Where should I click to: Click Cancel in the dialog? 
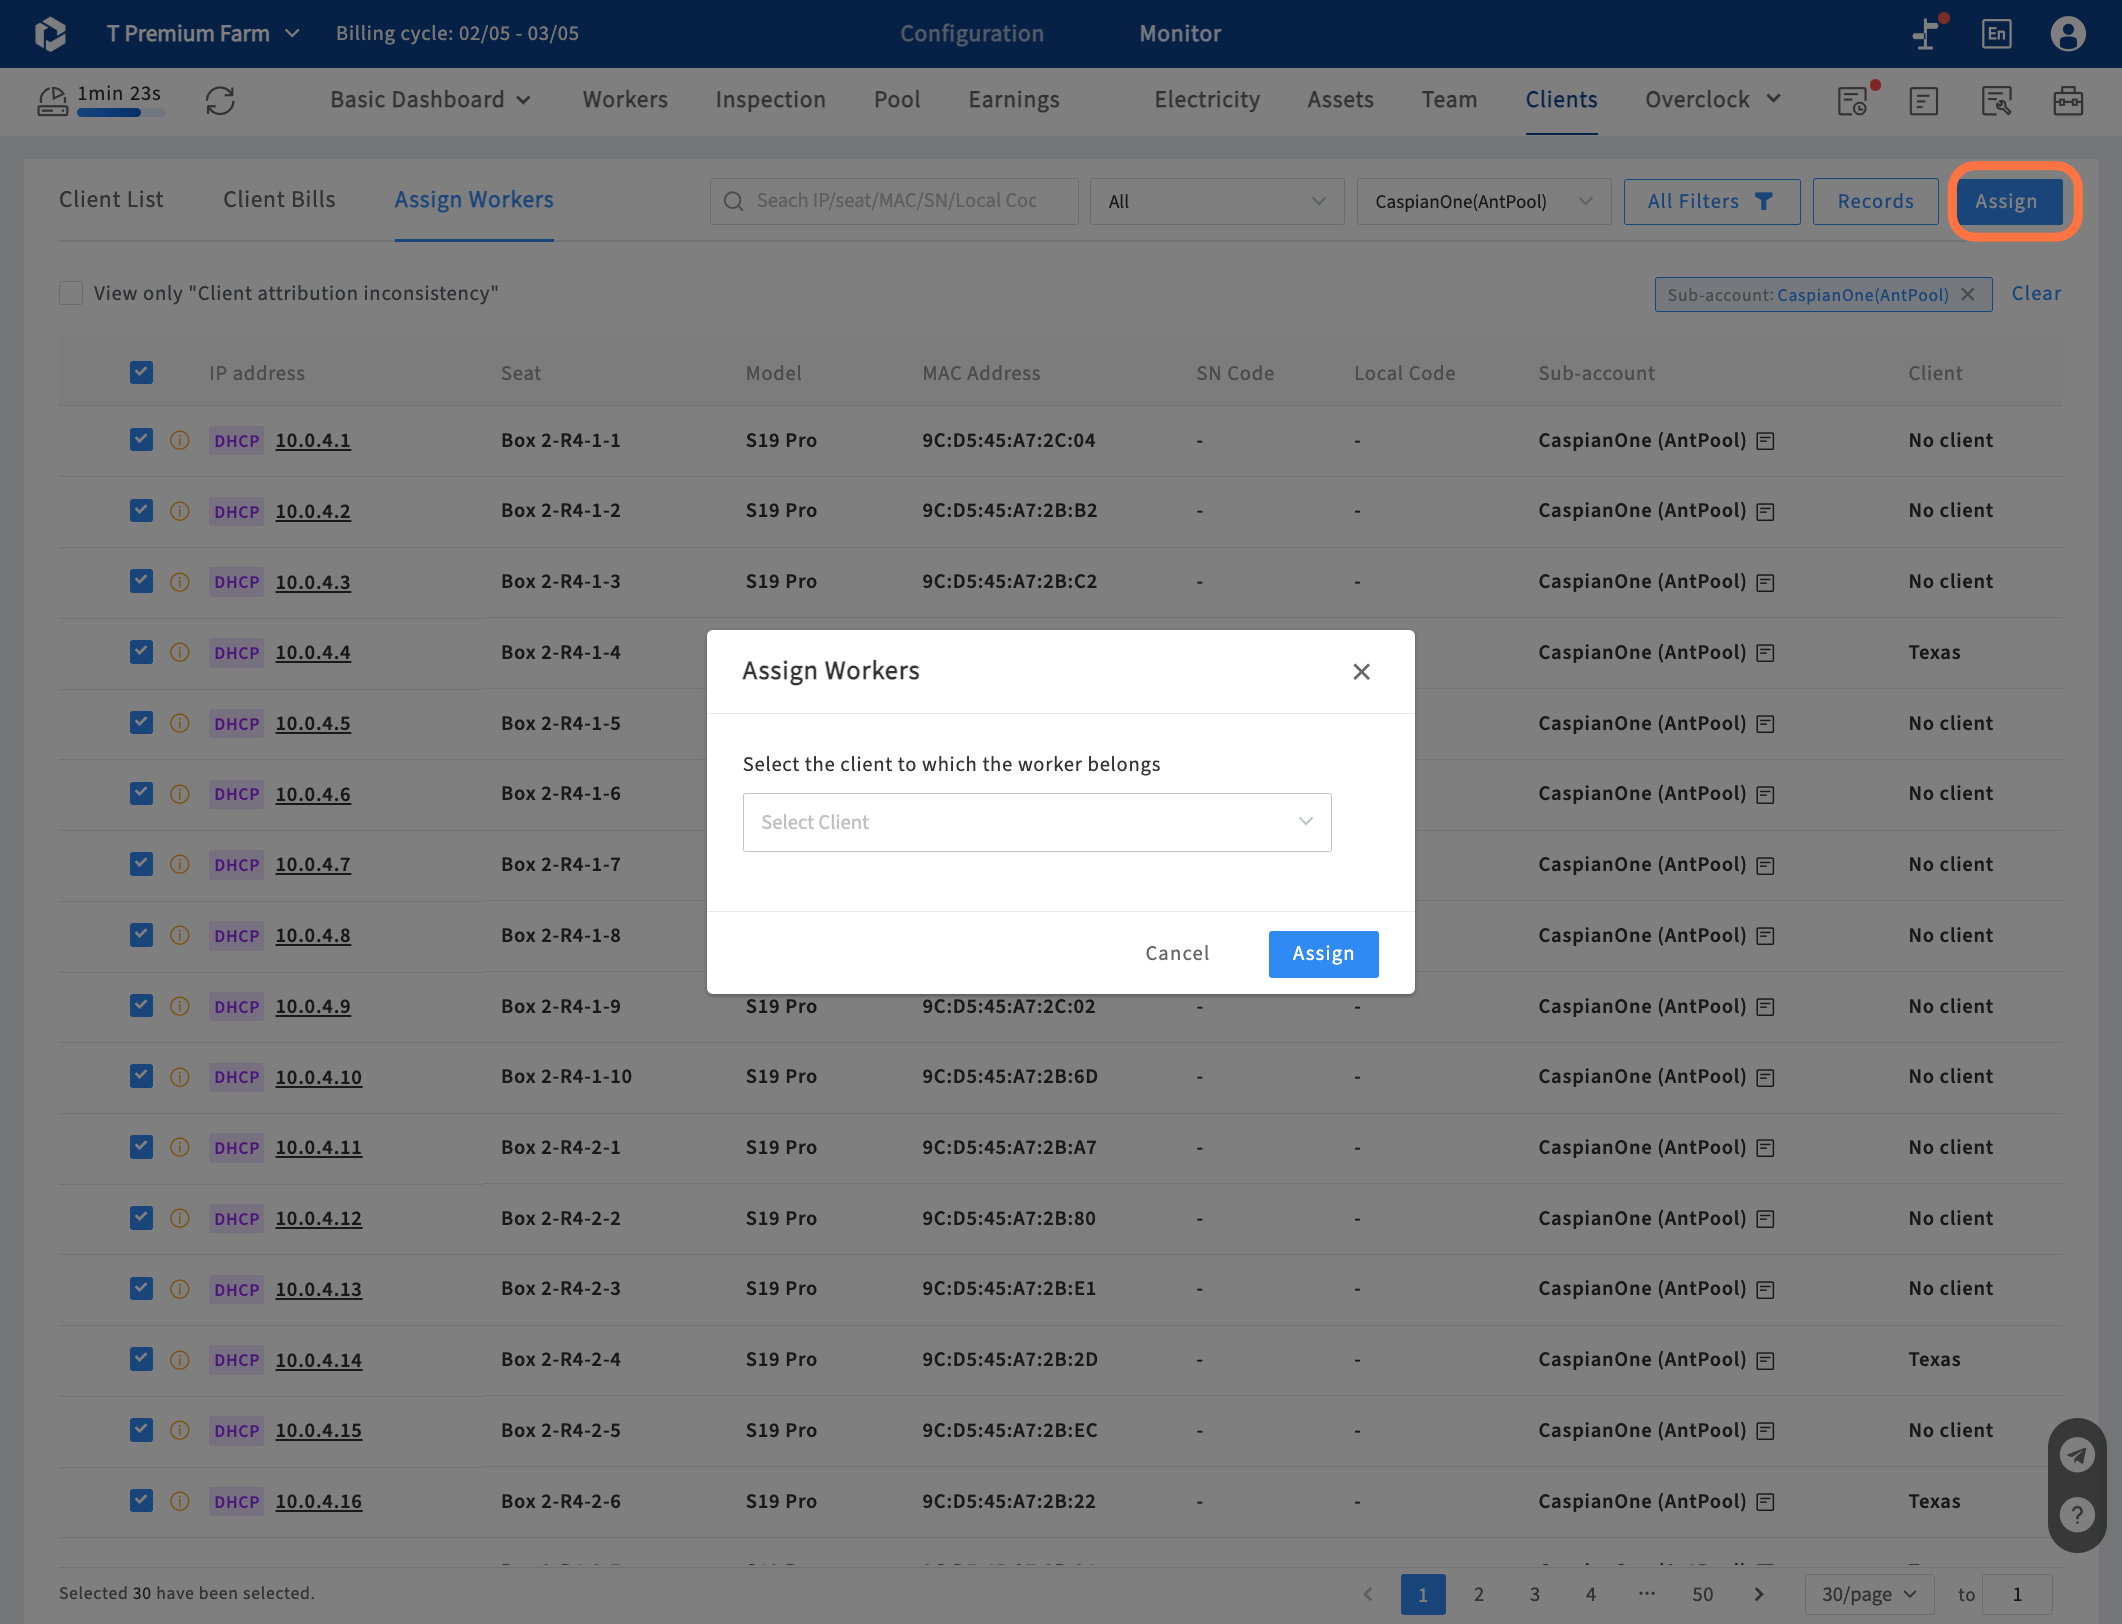(1177, 954)
